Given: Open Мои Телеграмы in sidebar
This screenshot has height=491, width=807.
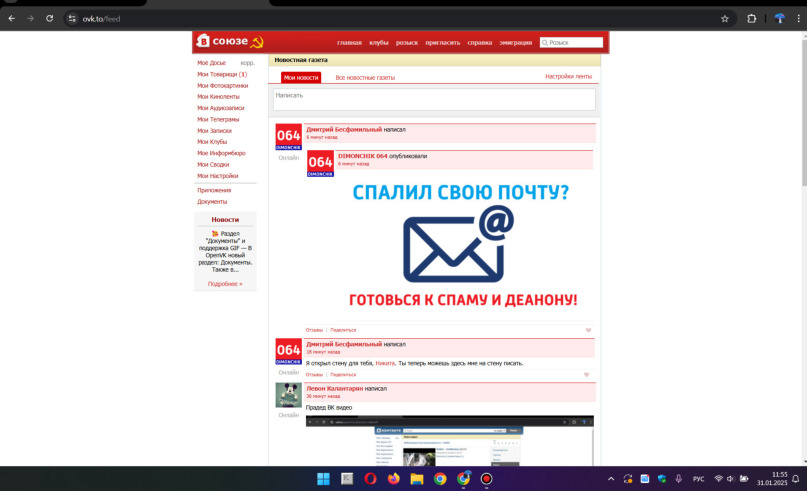Looking at the screenshot, I should [218, 119].
